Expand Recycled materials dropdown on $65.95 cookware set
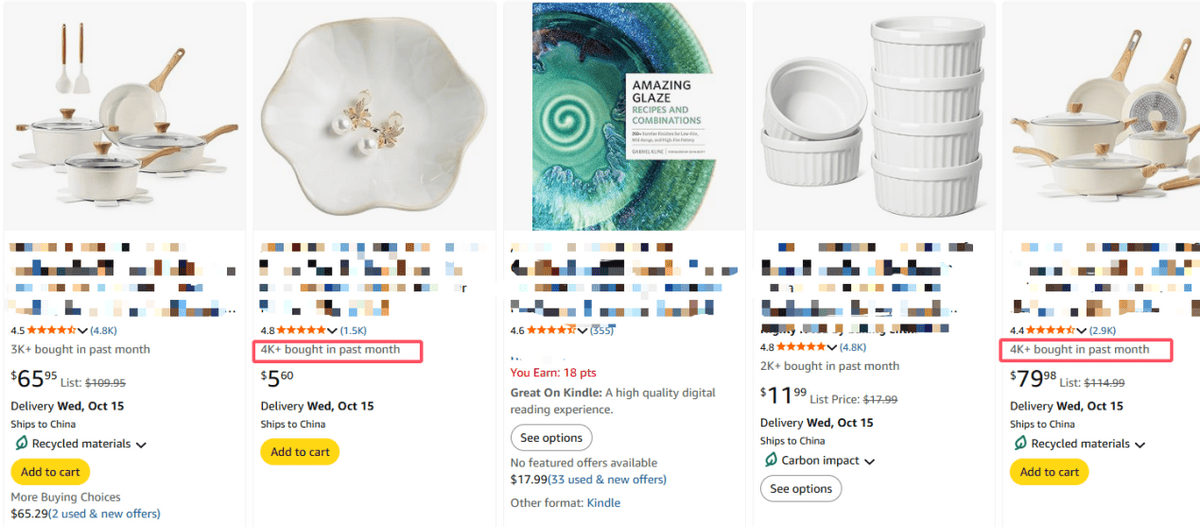1200x527 pixels. point(141,444)
